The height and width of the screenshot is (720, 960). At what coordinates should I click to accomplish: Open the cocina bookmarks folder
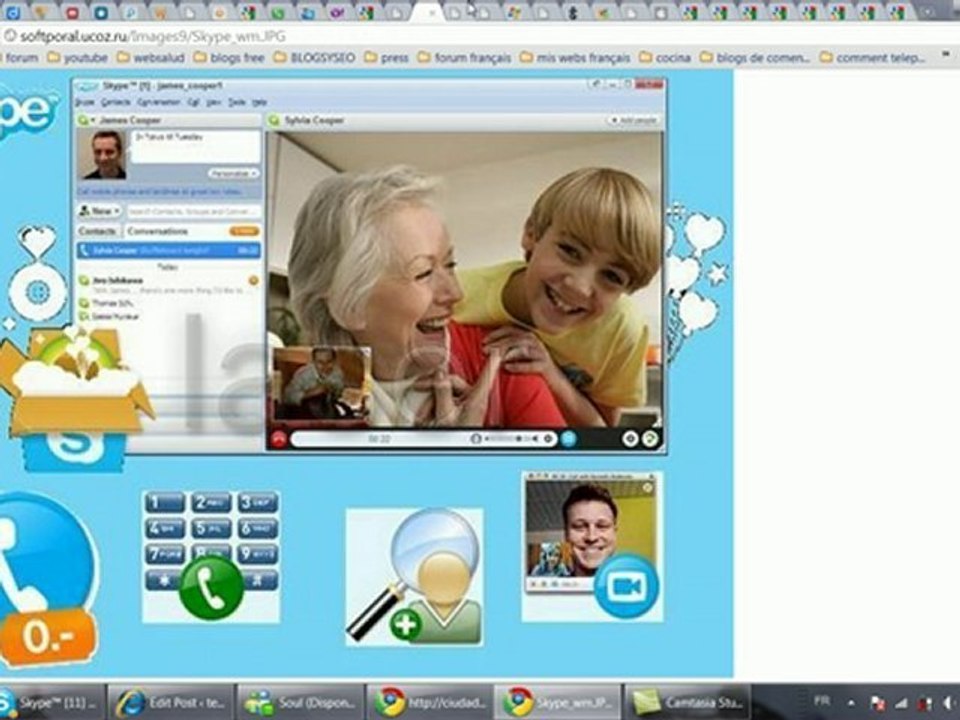(x=665, y=58)
